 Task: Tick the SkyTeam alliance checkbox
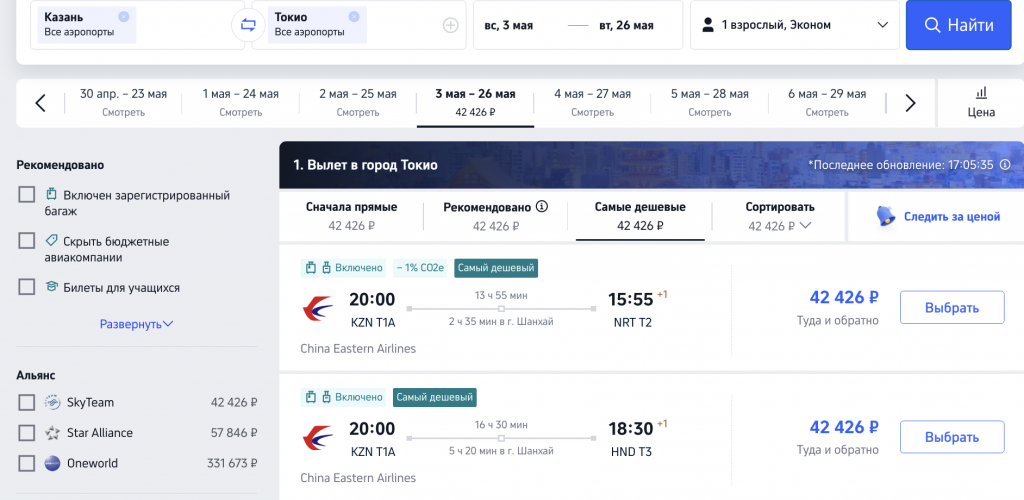coord(27,402)
